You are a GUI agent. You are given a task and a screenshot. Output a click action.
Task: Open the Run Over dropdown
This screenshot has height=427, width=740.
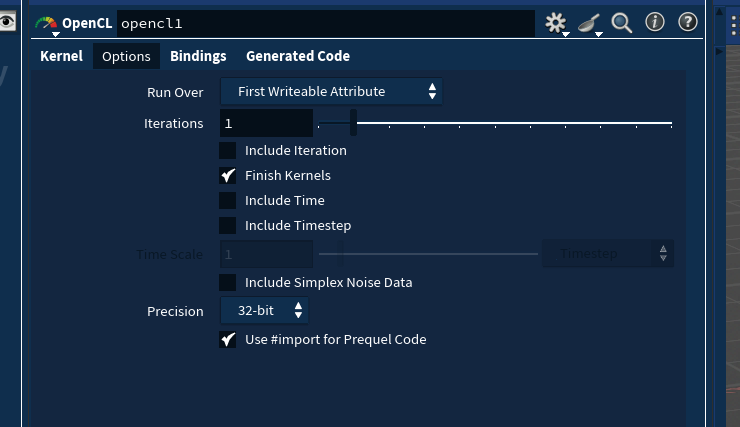coord(331,92)
